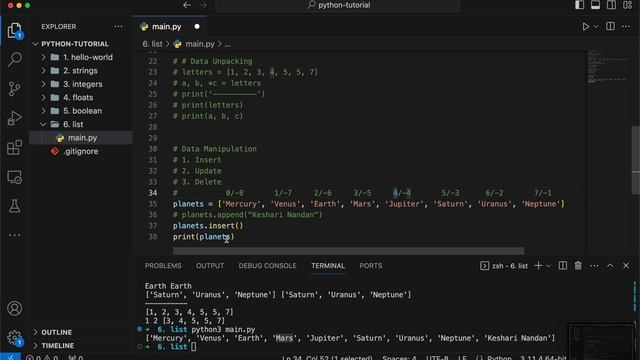Click the '6. list' breadcrumb
This screenshot has width=640, height=360.
click(152, 44)
